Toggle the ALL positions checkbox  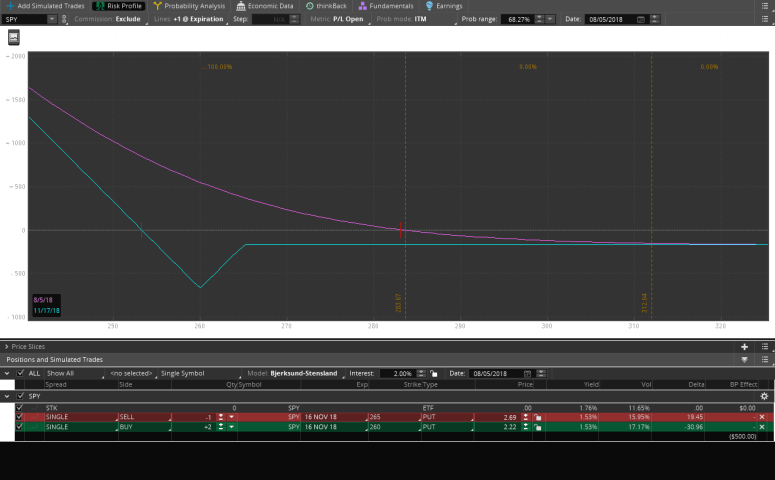[20, 373]
